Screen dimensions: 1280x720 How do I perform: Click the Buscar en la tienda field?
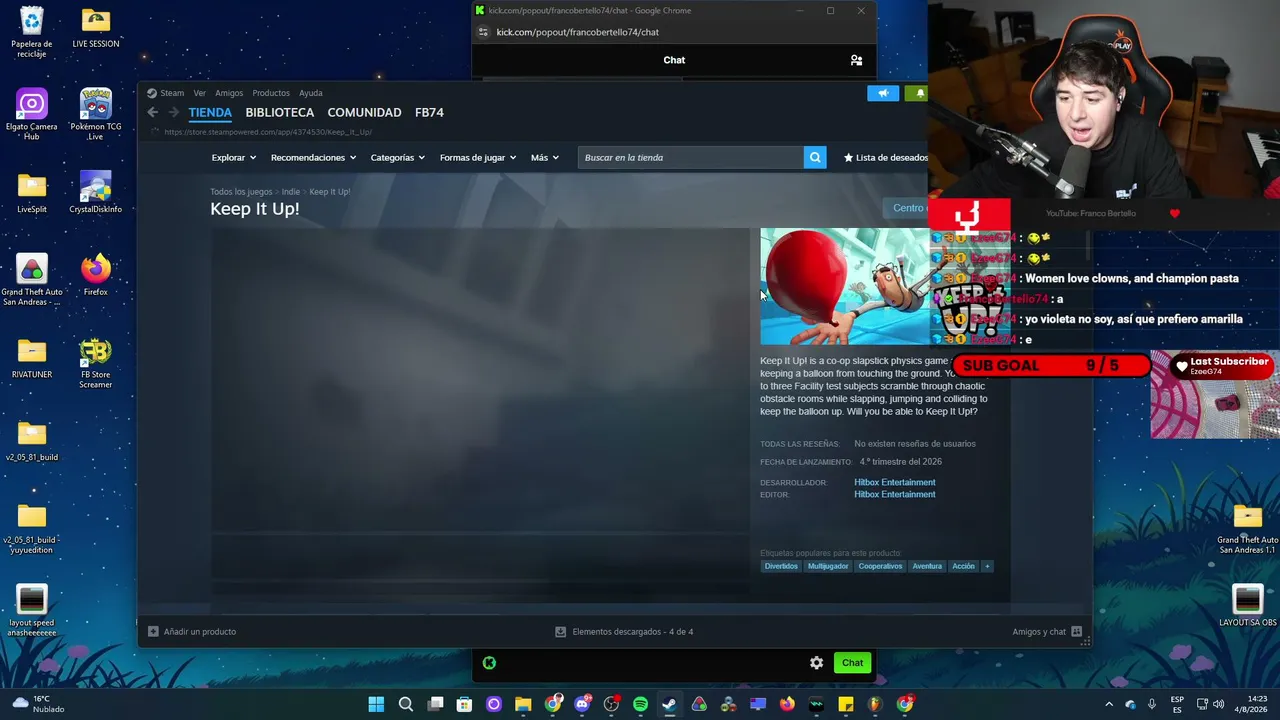[x=691, y=157]
